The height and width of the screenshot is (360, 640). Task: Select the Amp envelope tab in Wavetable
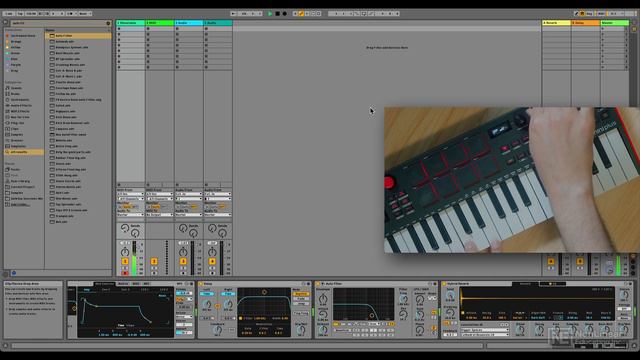[x=87, y=289]
